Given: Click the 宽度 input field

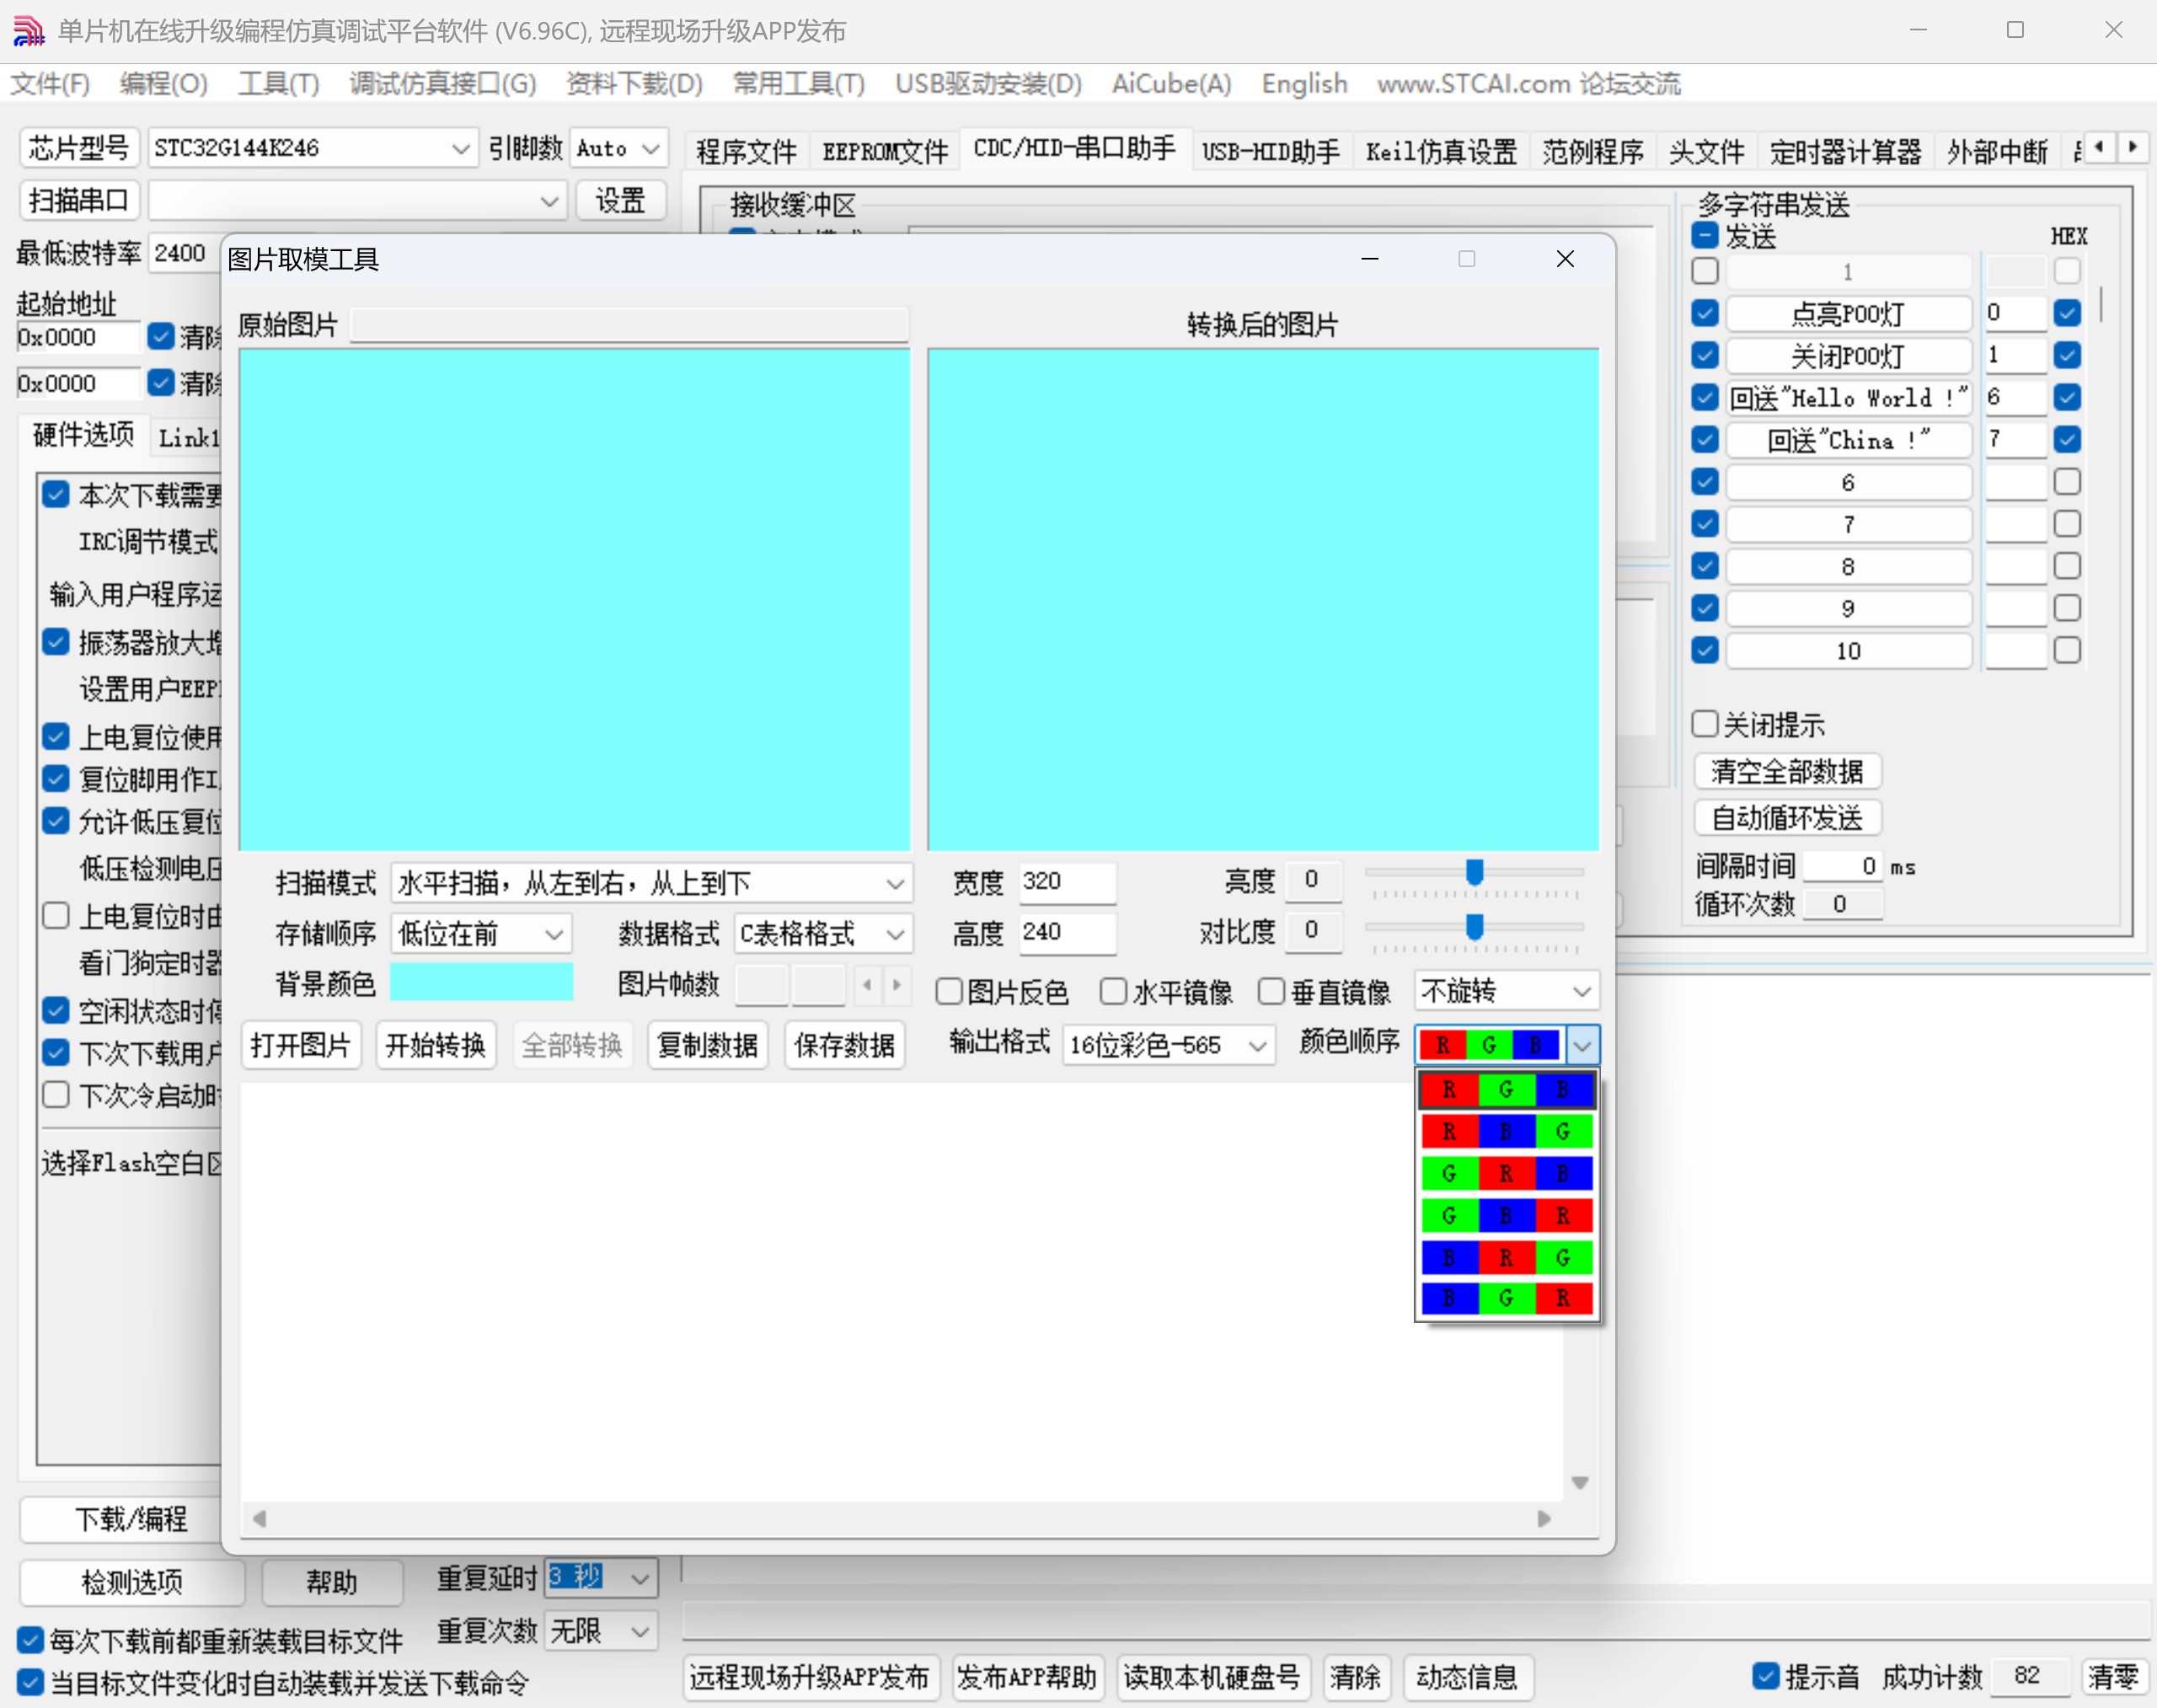Looking at the screenshot, I should [1066, 882].
